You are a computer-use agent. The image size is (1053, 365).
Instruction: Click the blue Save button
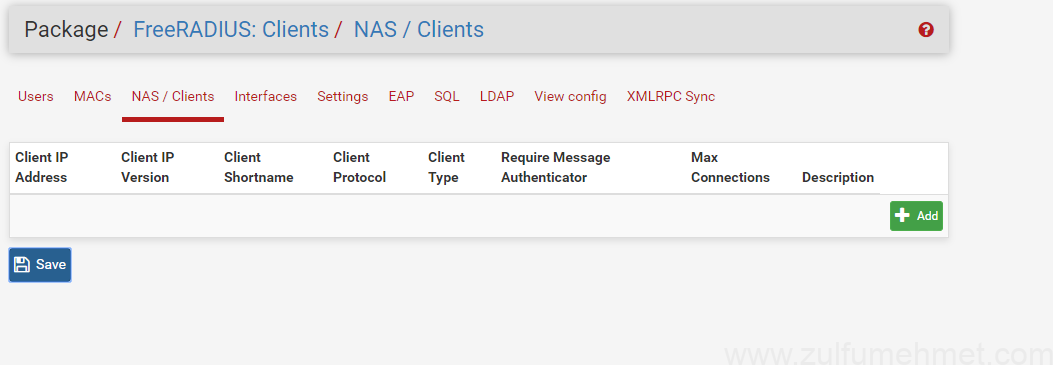pos(40,264)
